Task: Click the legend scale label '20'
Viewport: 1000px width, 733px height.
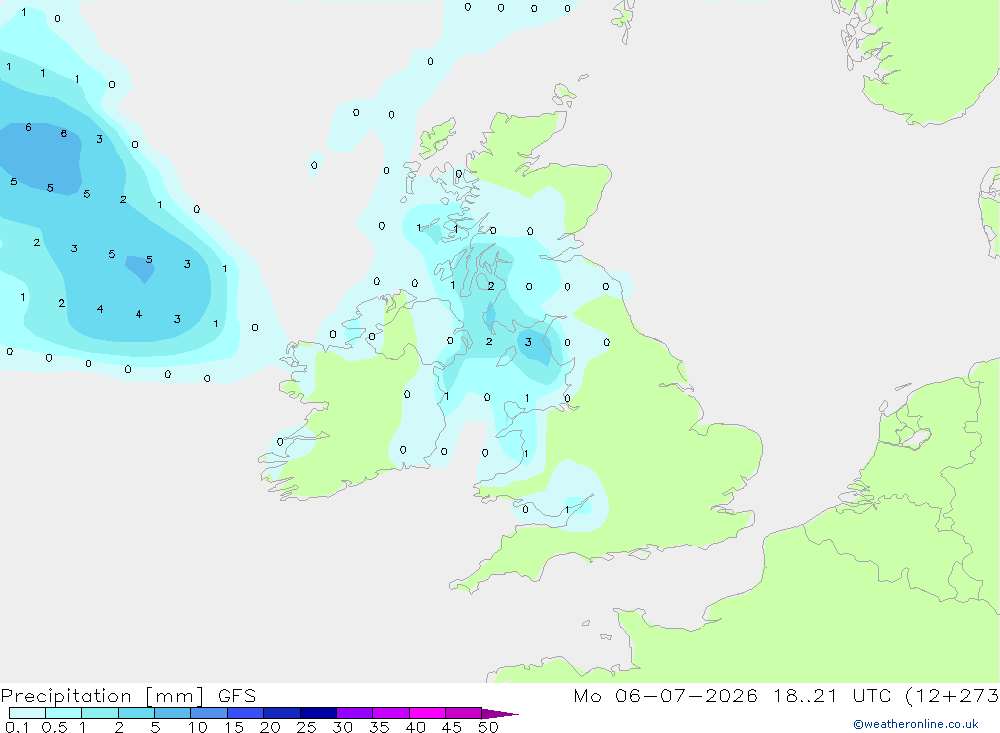Action: click(x=270, y=727)
